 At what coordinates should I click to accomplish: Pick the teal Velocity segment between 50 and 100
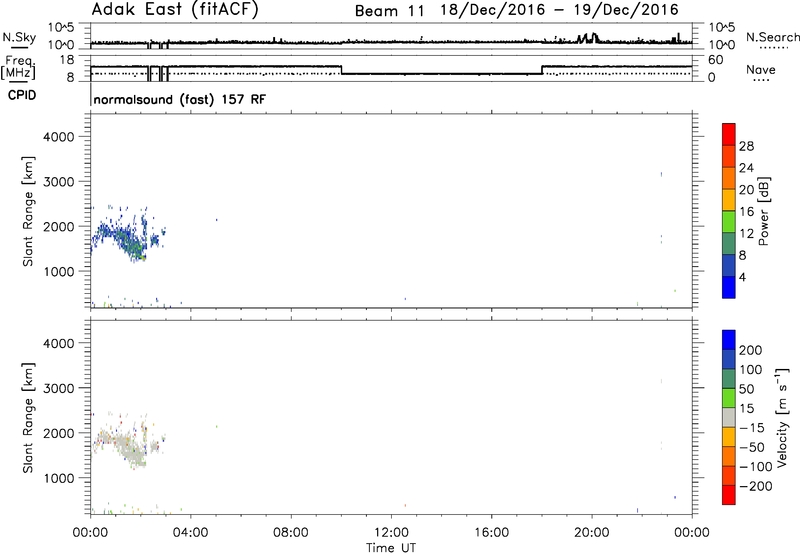[x=729, y=379]
